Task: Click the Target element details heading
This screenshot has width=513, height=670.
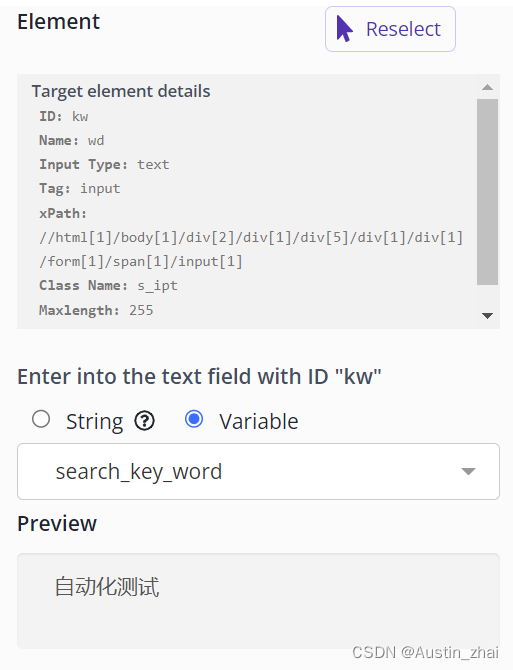Action: [x=121, y=91]
